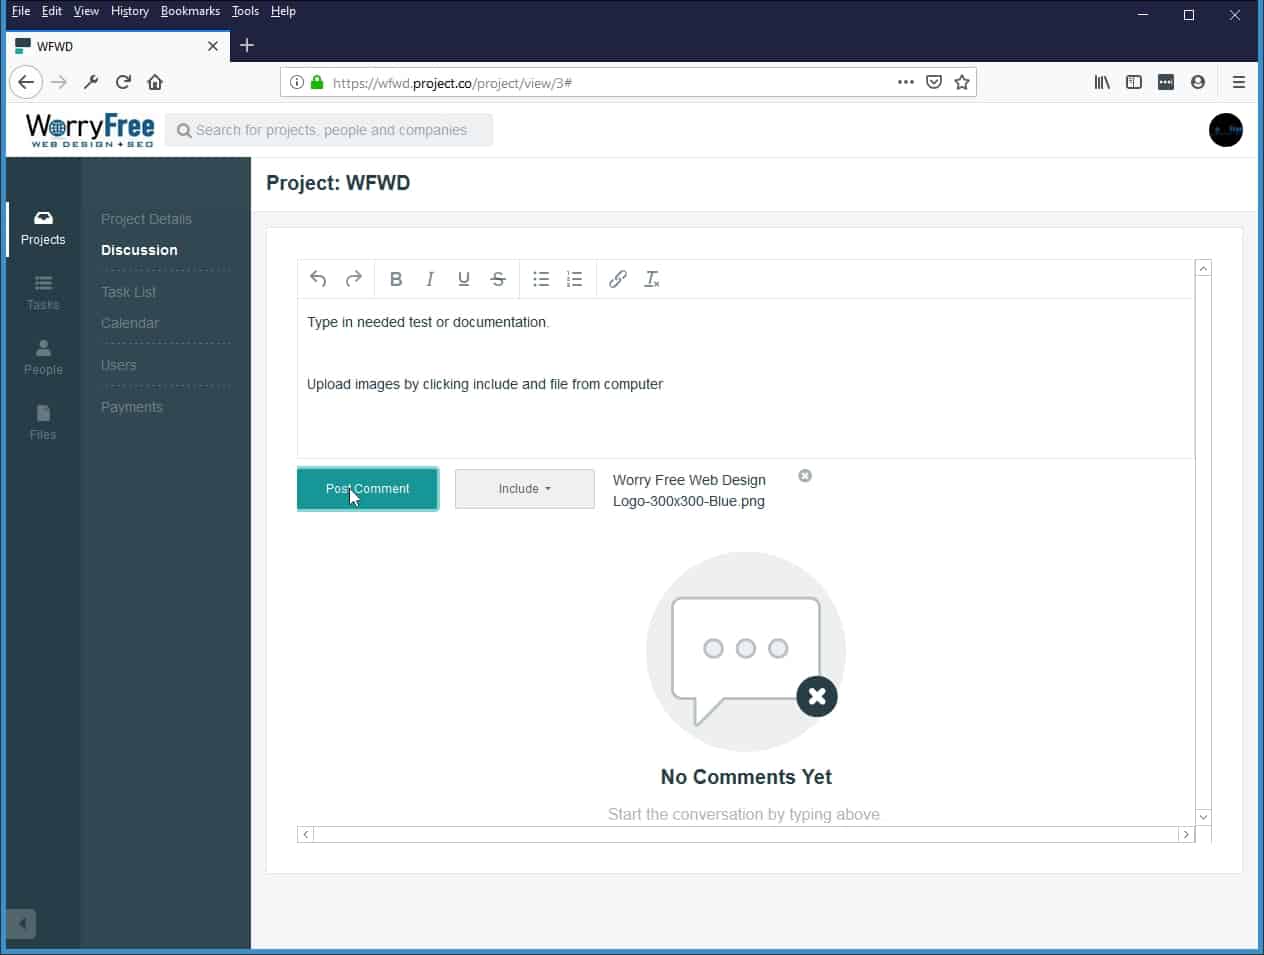Toggle strikethrough formatting
1264x955 pixels.
(498, 279)
